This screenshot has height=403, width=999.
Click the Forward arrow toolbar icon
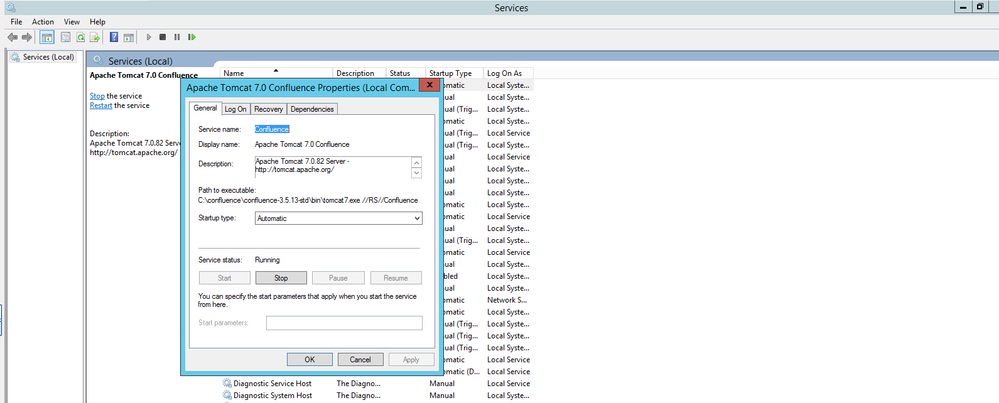26,38
